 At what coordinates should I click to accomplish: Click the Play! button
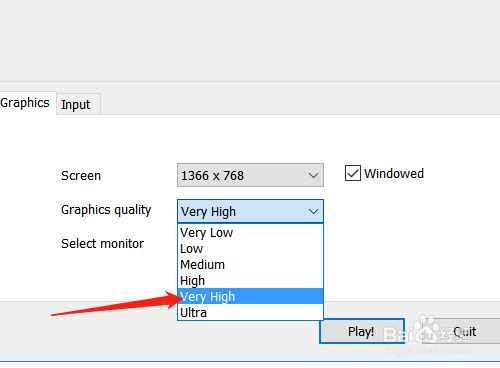tap(362, 331)
